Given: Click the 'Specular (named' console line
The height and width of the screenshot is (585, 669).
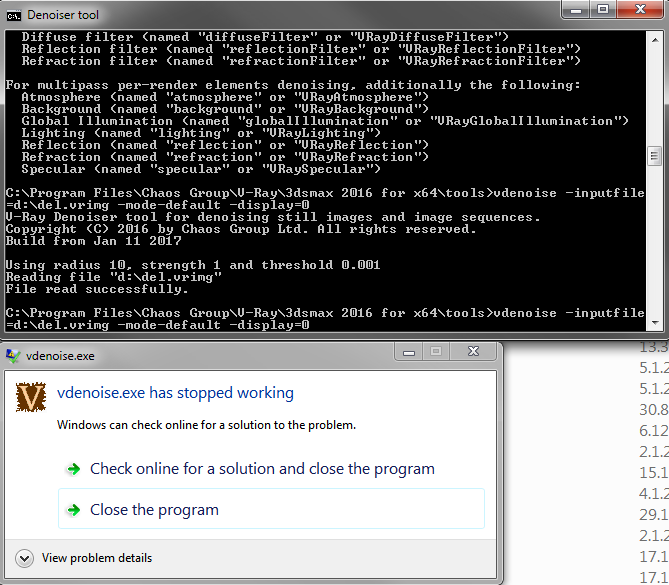Looking at the screenshot, I should [x=201, y=169].
